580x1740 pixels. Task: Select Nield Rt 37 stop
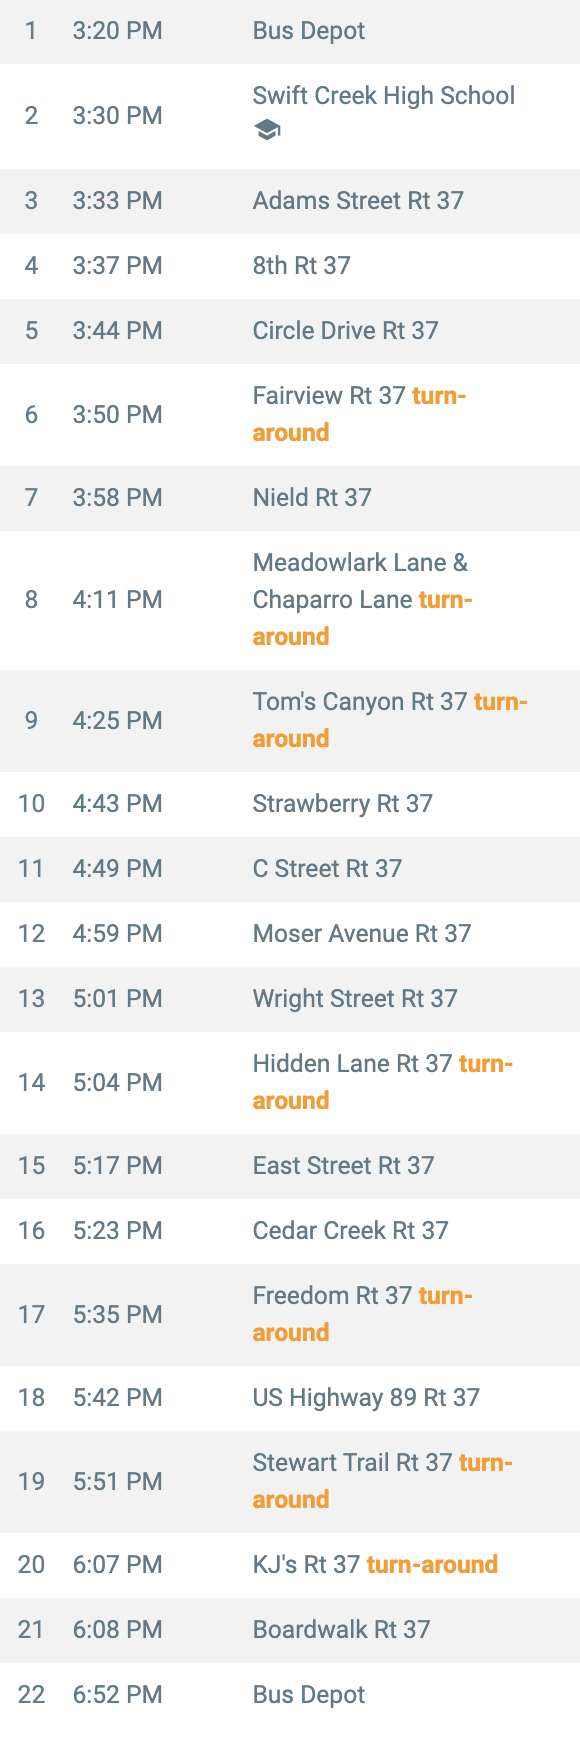[290, 498]
